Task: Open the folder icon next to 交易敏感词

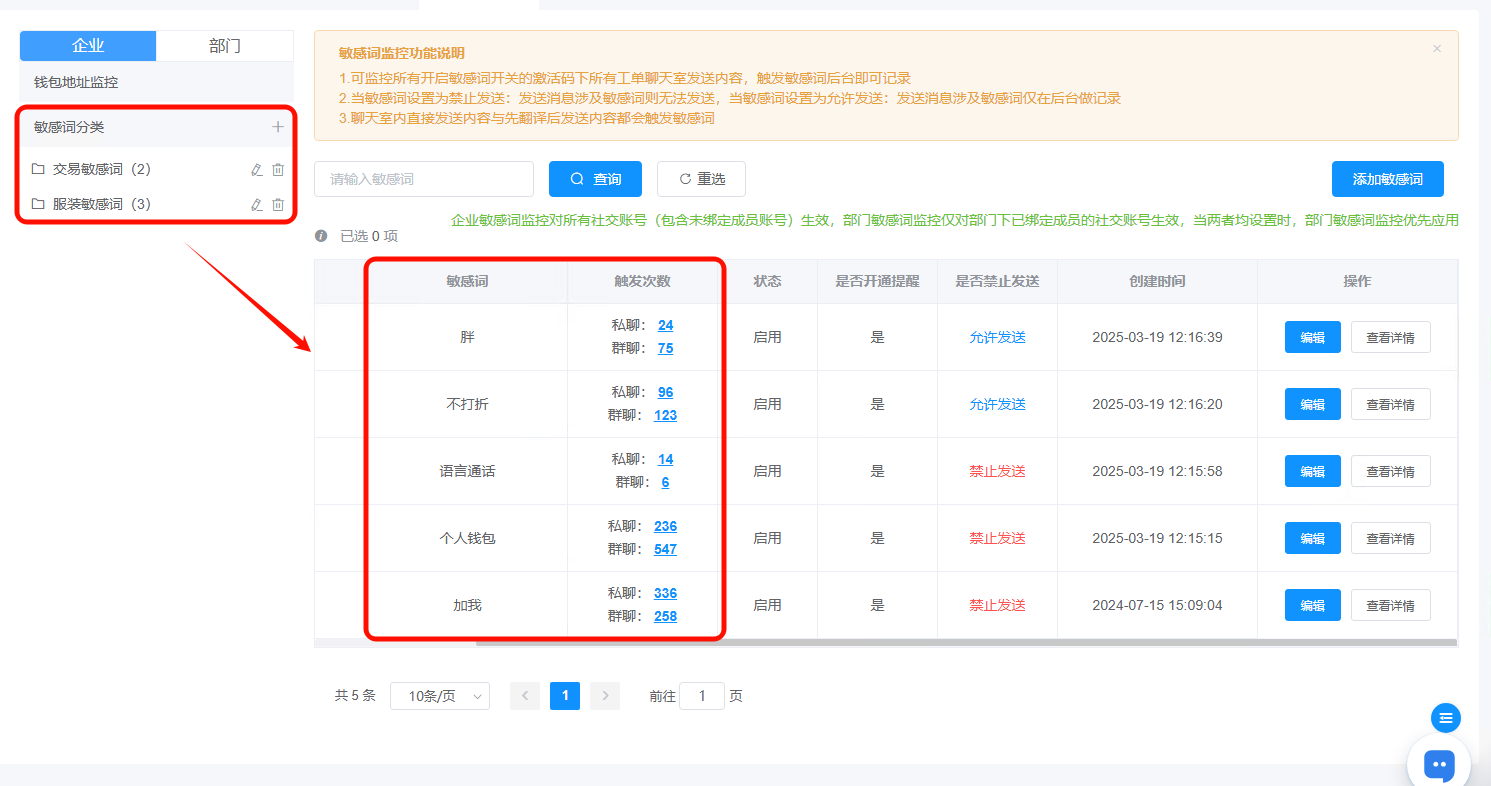Action: pos(37,169)
